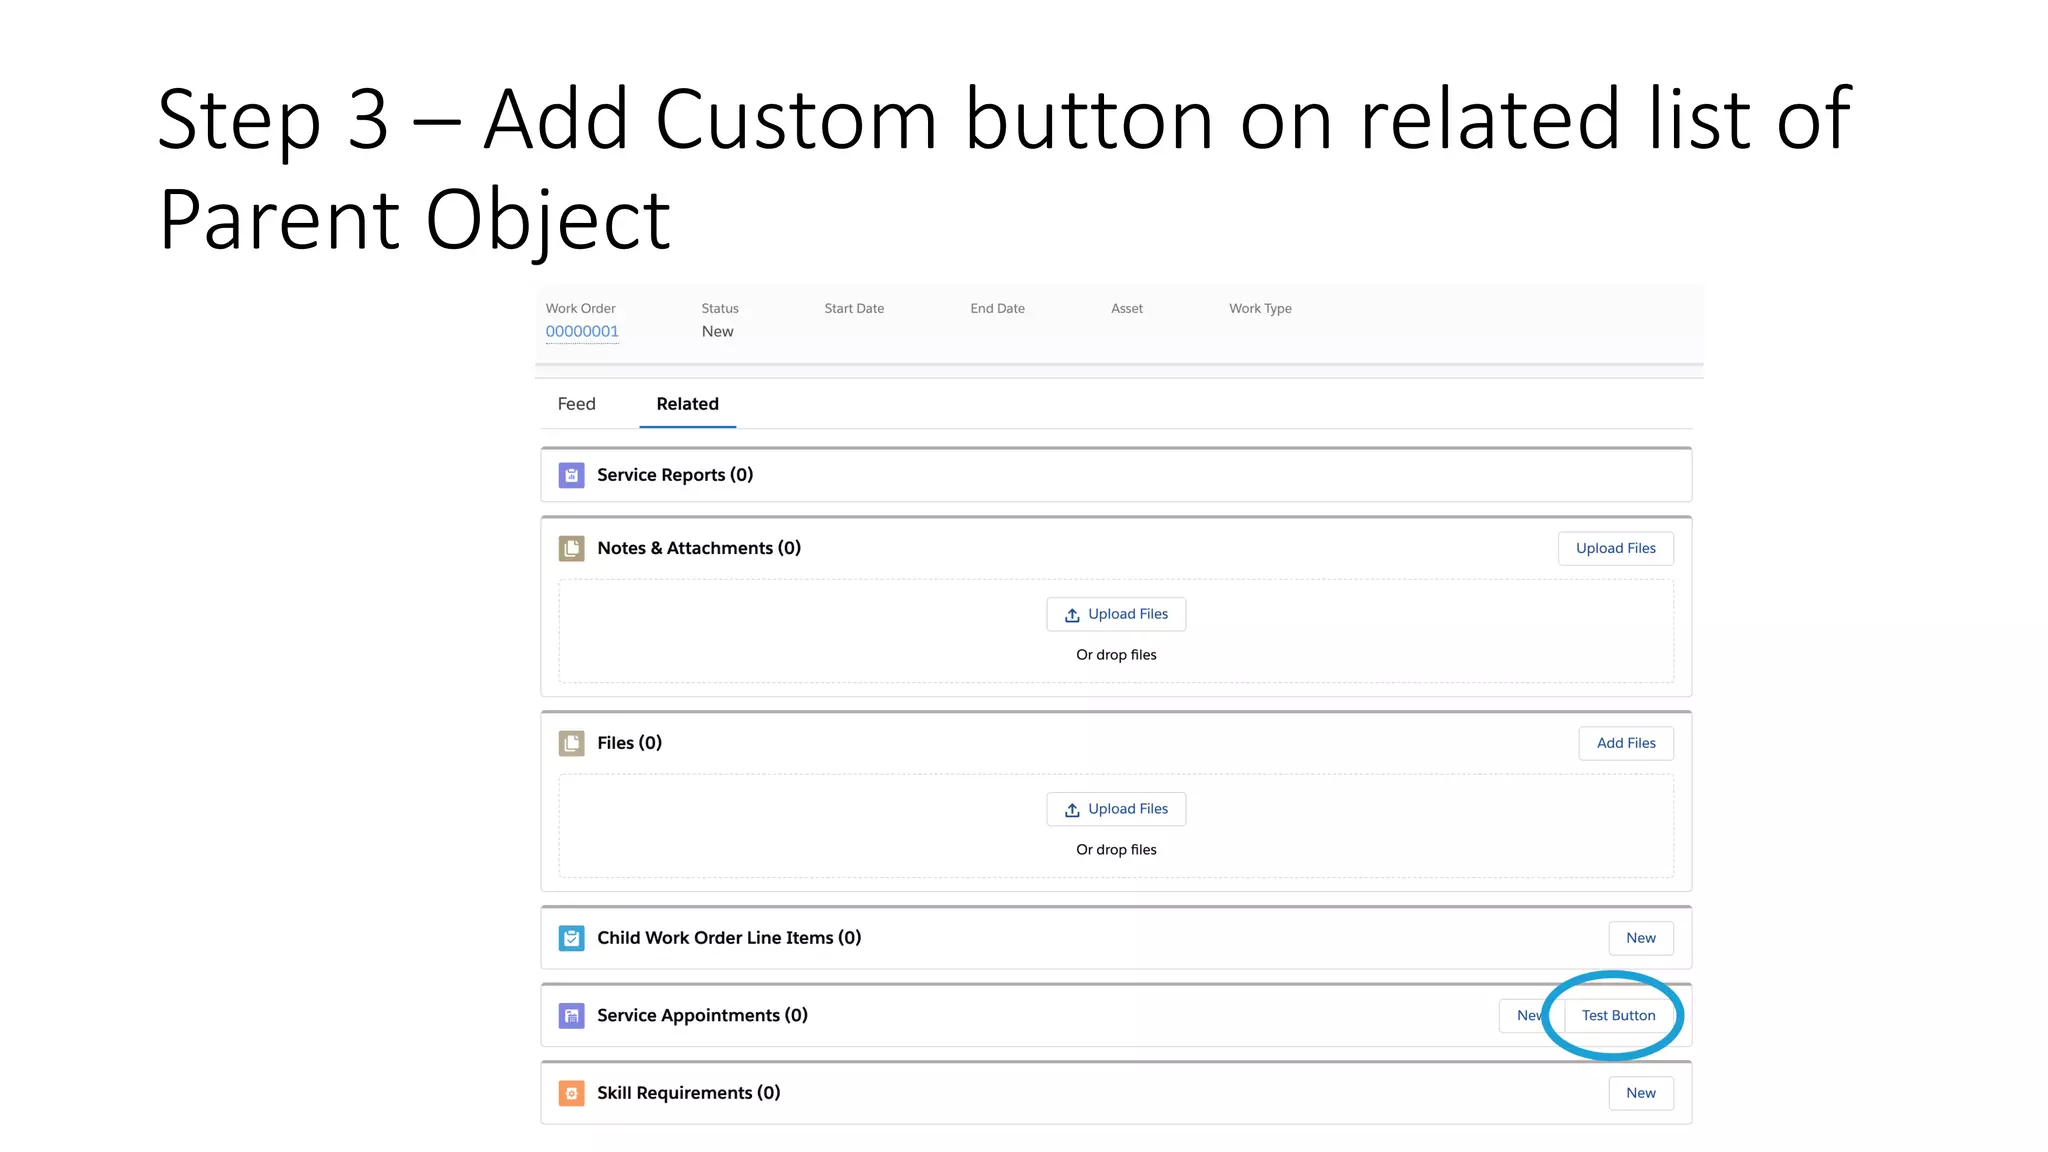Click the Service Reports list icon
2048x1152 pixels.
tap(571, 475)
